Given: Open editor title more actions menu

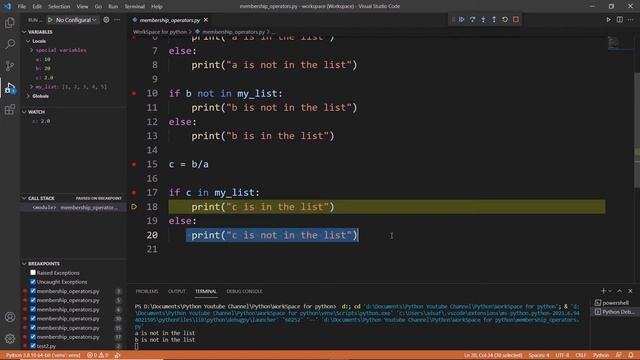Looking at the screenshot, I should [x=631, y=20].
